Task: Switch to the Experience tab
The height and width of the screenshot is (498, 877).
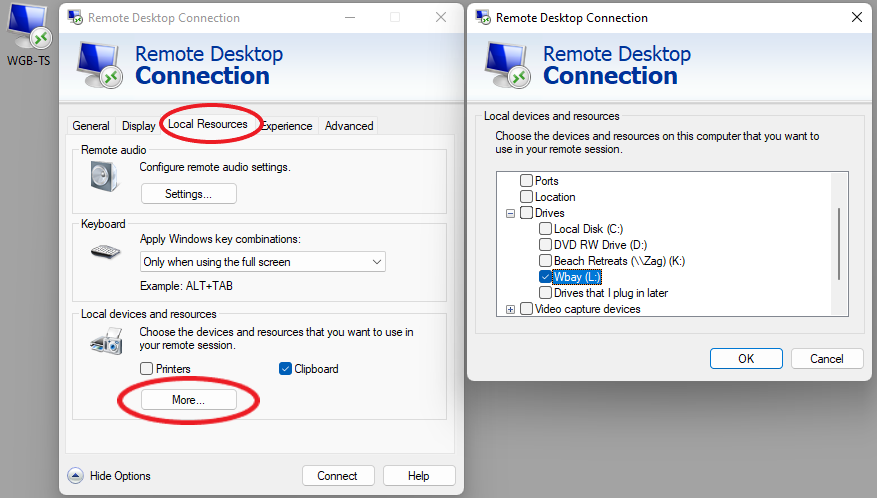Action: pyautogui.click(x=287, y=126)
